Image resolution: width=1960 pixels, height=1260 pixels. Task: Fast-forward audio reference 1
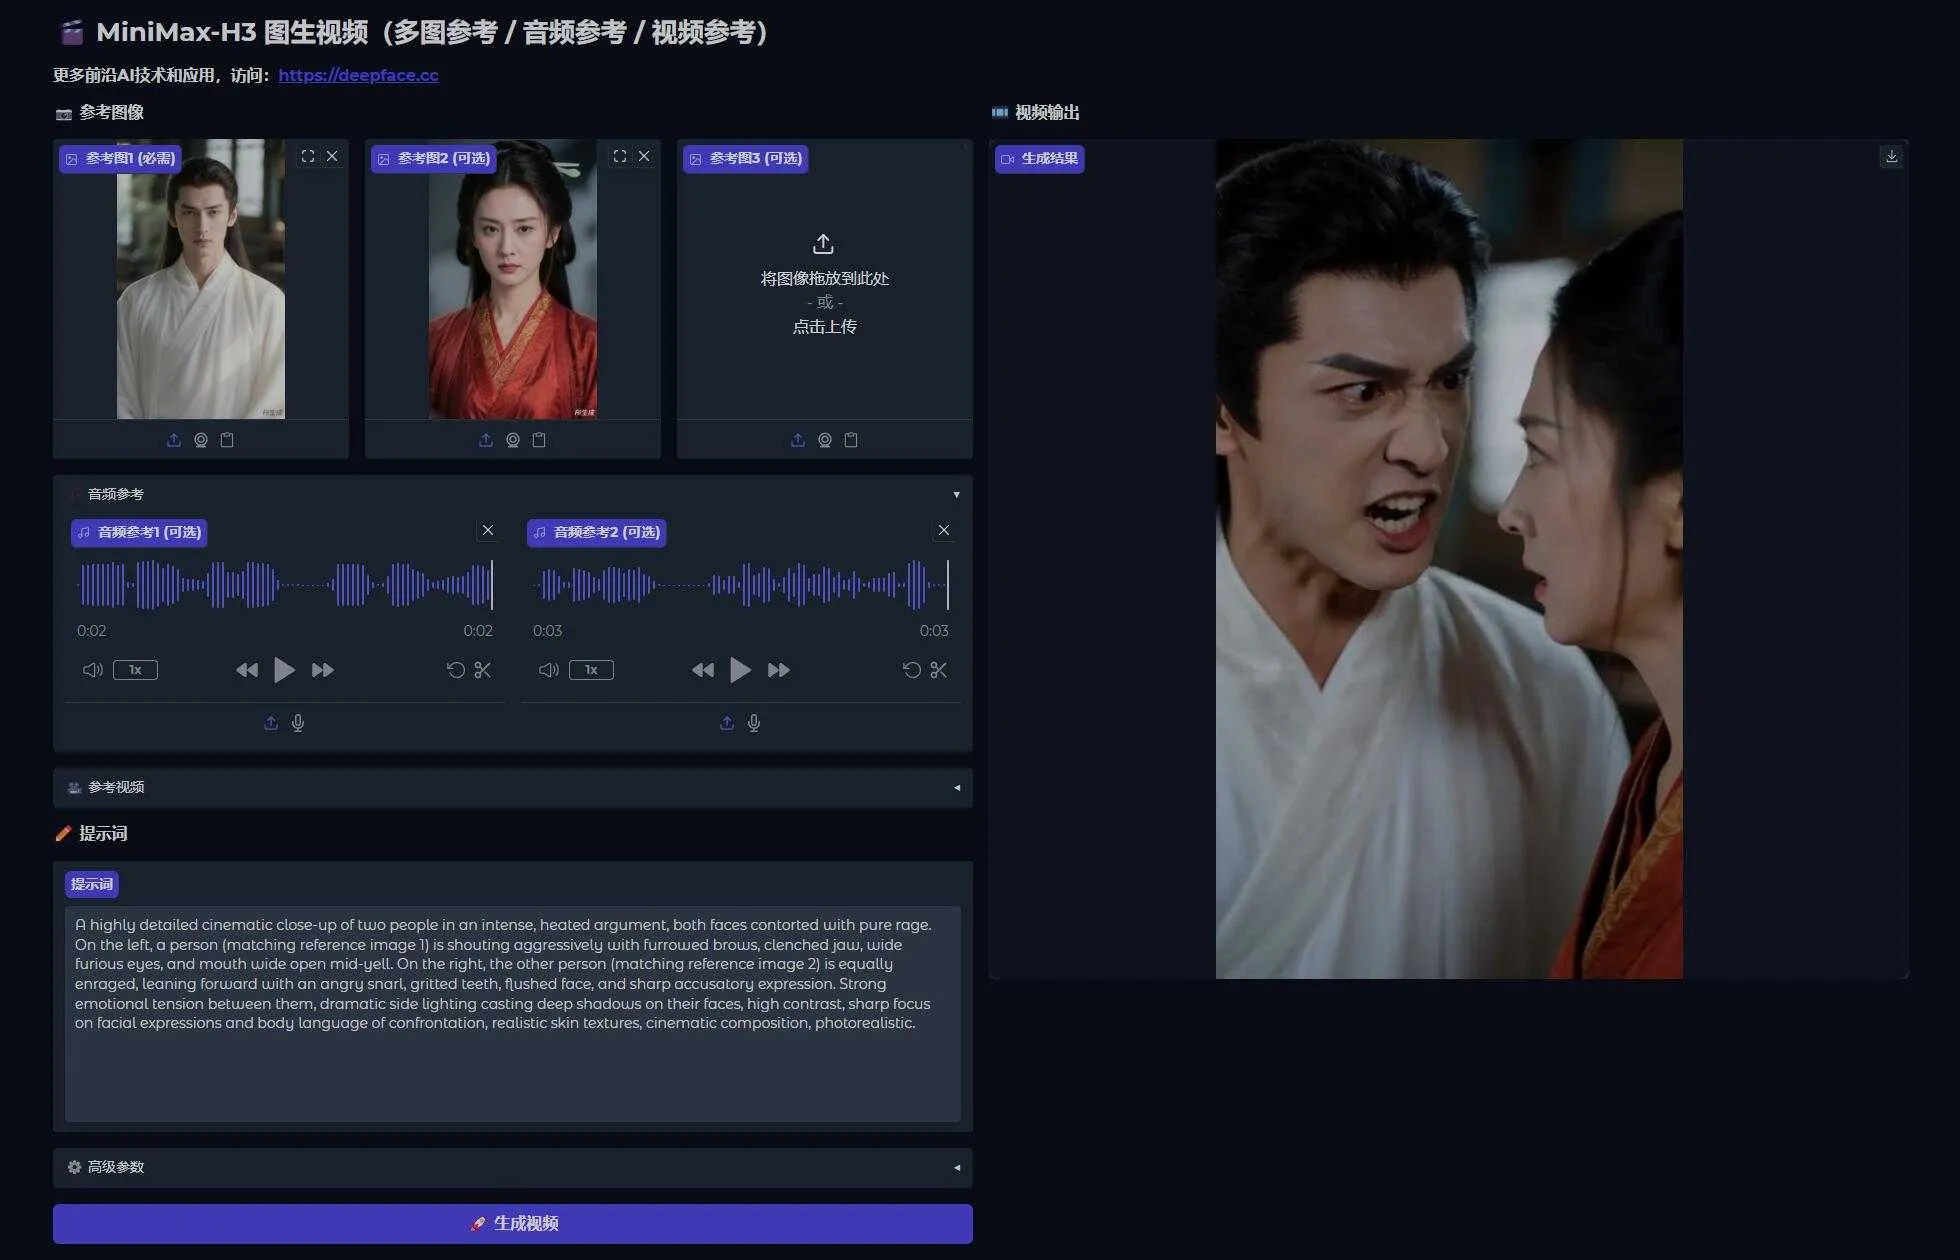322,670
